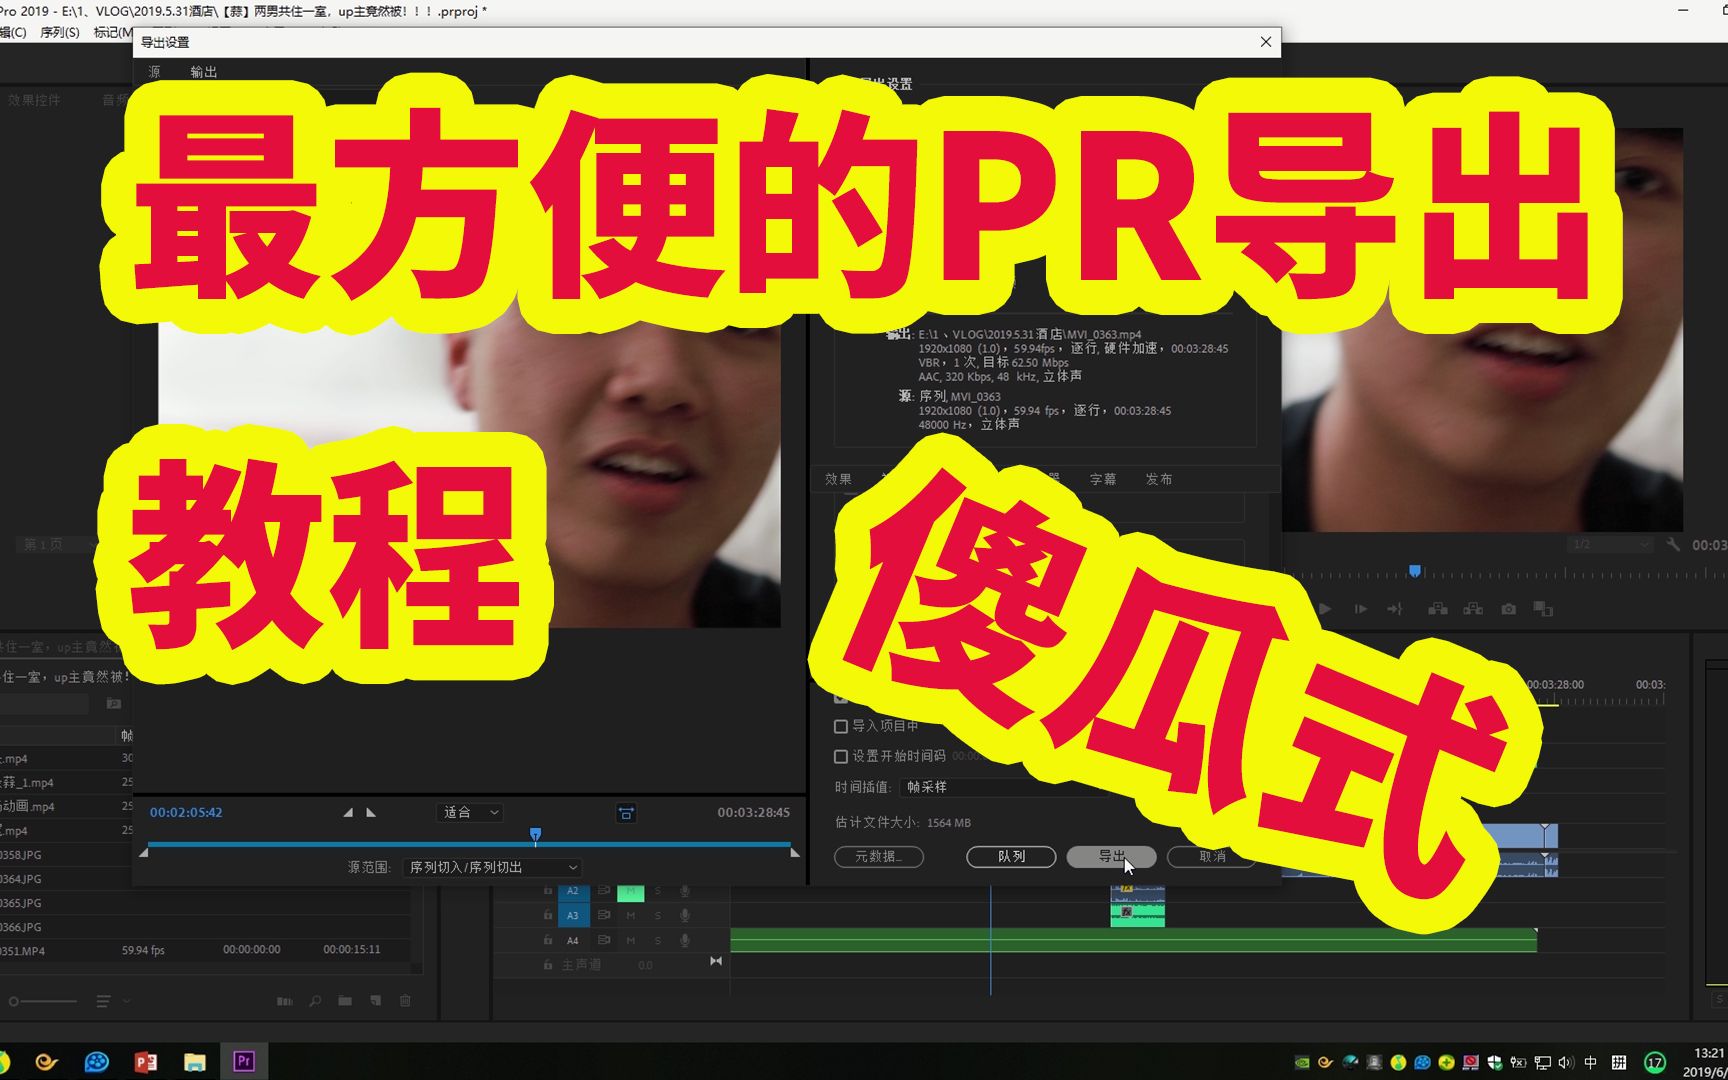Click the 00:03:28:00 mark on timeline ruler

[x=1555, y=685]
